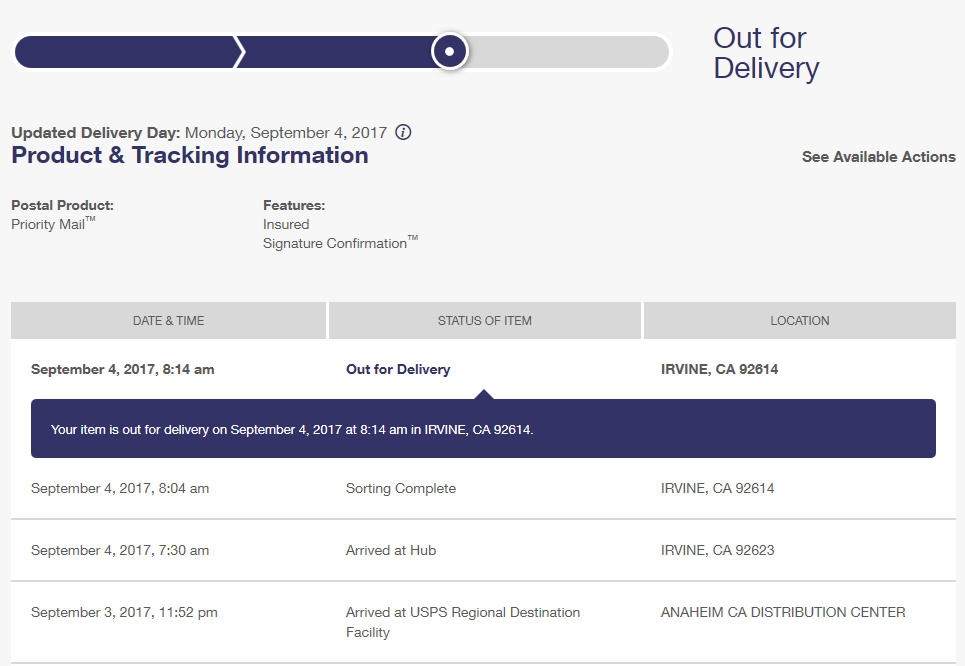Click the Product & Tracking Information heading
Image resolution: width=965 pixels, height=666 pixels.
pos(190,155)
